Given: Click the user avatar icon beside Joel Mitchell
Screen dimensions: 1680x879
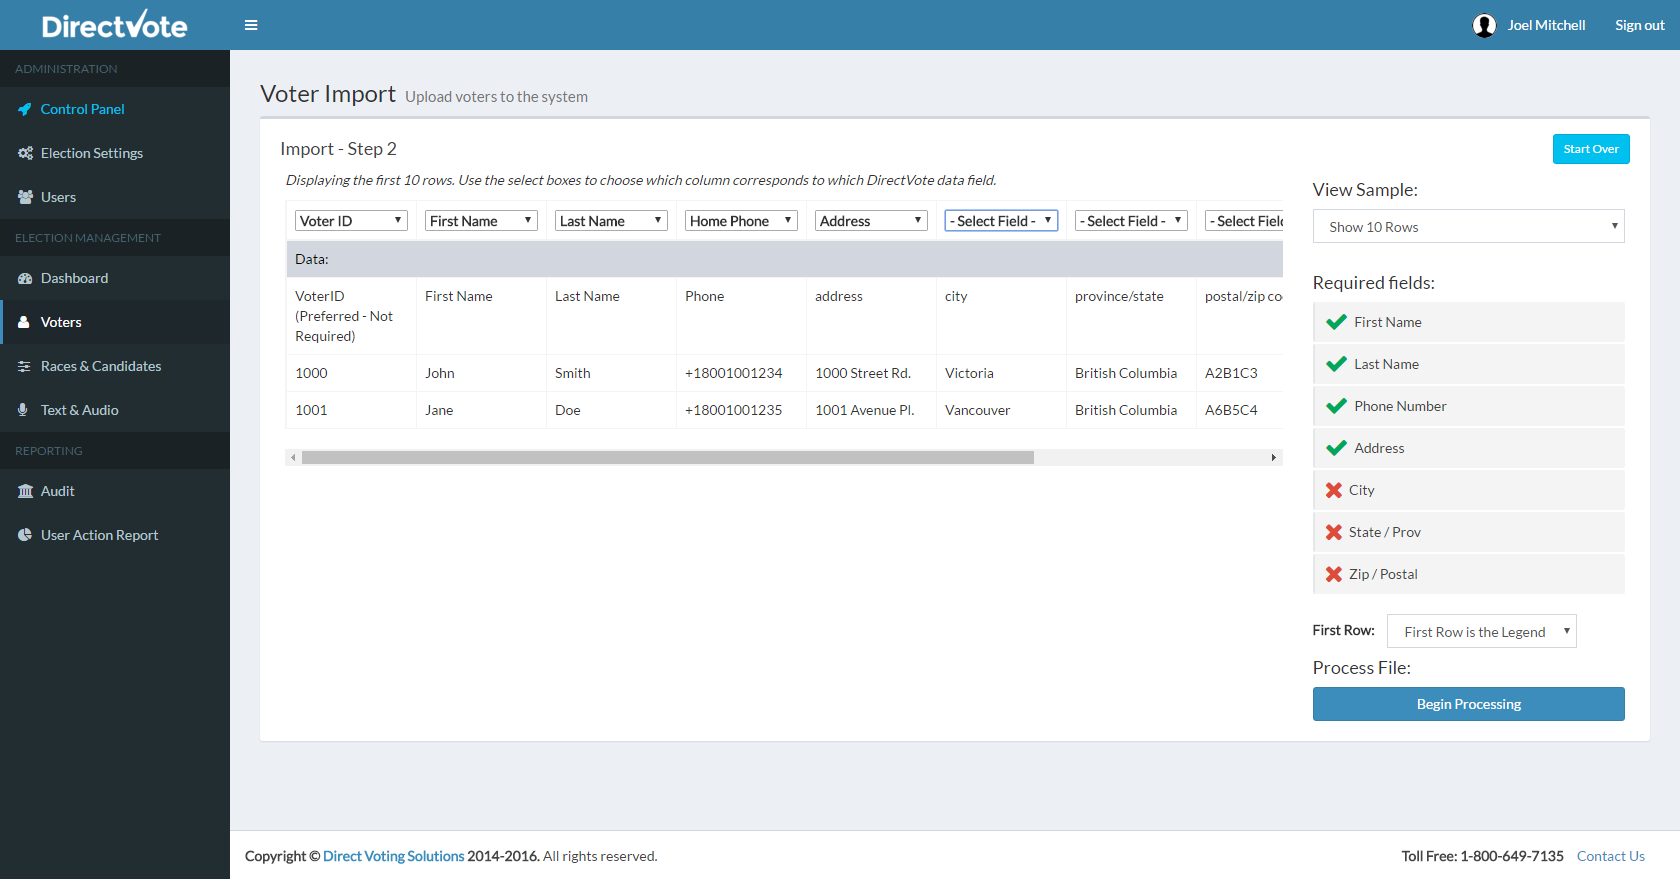Looking at the screenshot, I should tap(1484, 25).
